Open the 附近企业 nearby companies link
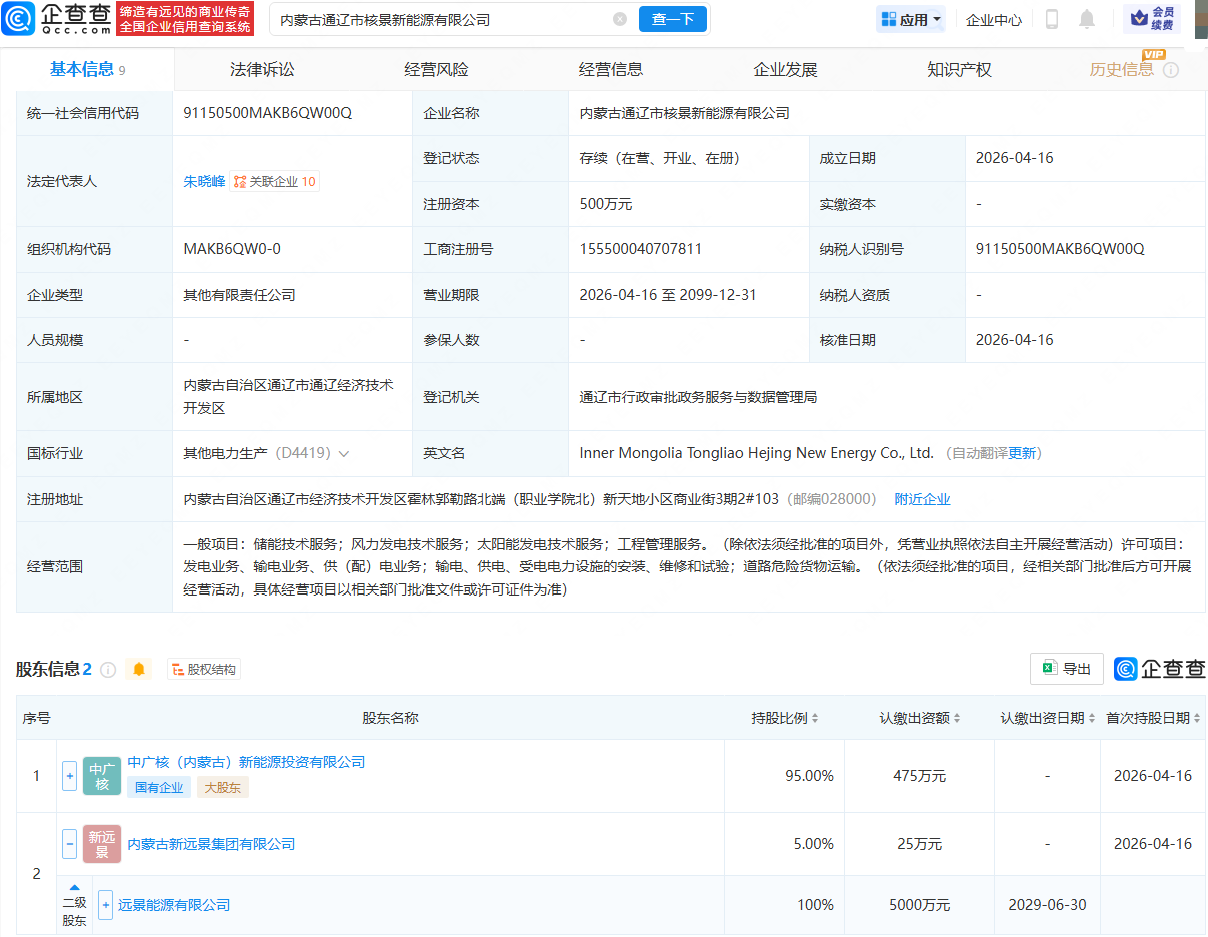This screenshot has height=937, width=1208. pos(921,498)
